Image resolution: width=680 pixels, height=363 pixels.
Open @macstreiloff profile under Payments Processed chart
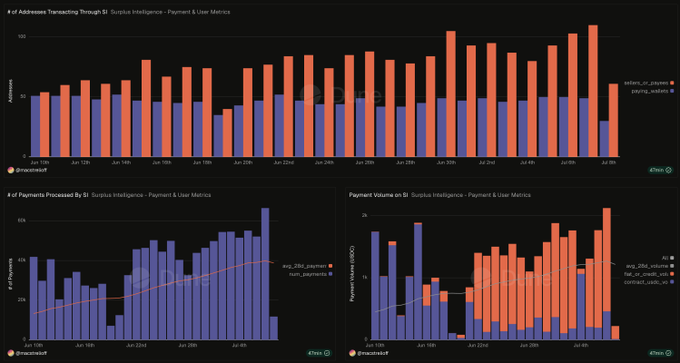coord(31,353)
